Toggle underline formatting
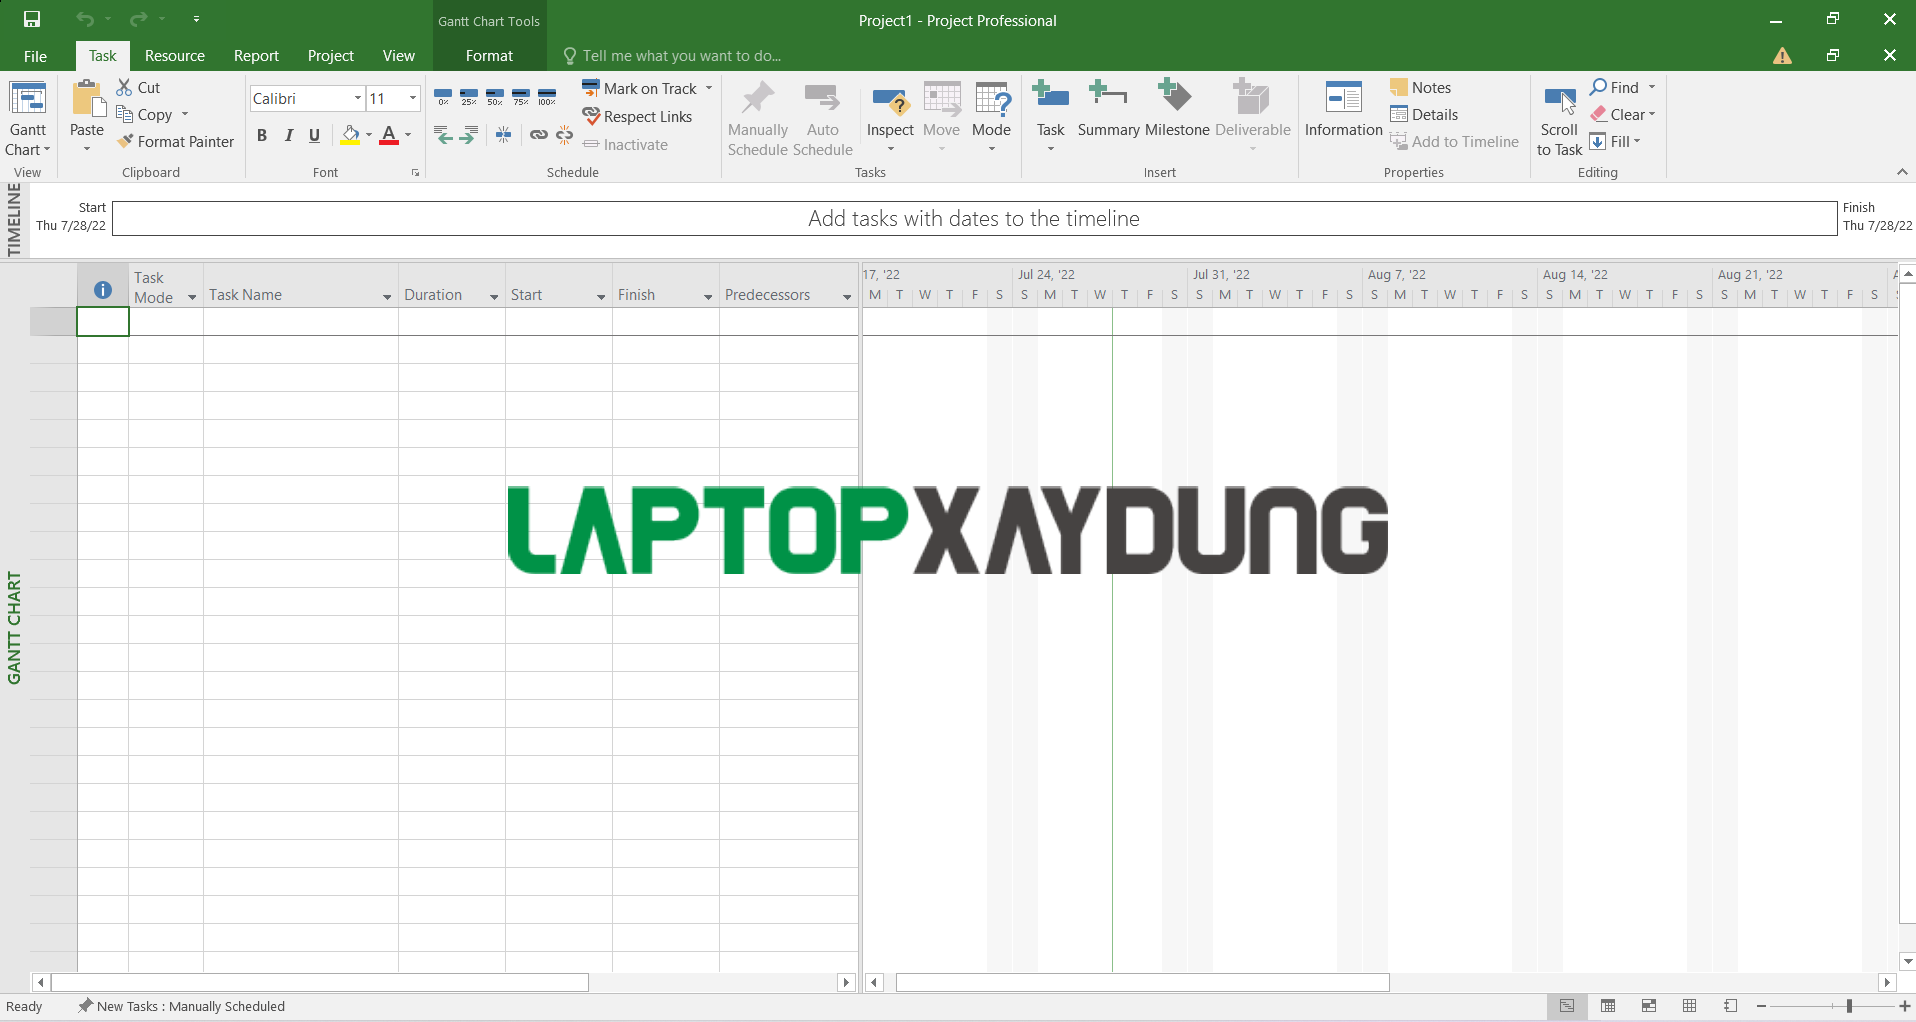The height and width of the screenshot is (1022, 1916). click(x=314, y=135)
